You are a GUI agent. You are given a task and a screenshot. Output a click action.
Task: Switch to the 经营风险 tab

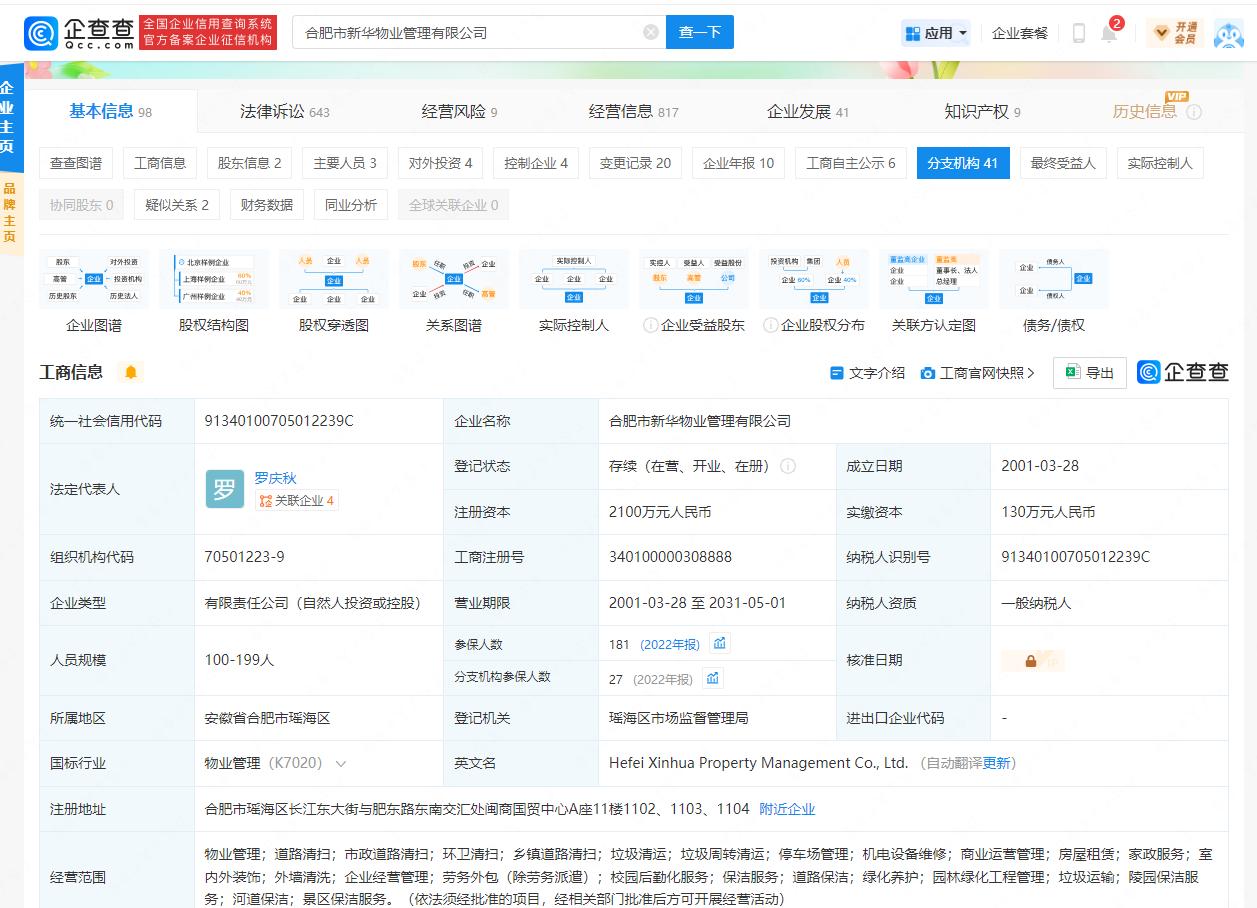(x=460, y=112)
